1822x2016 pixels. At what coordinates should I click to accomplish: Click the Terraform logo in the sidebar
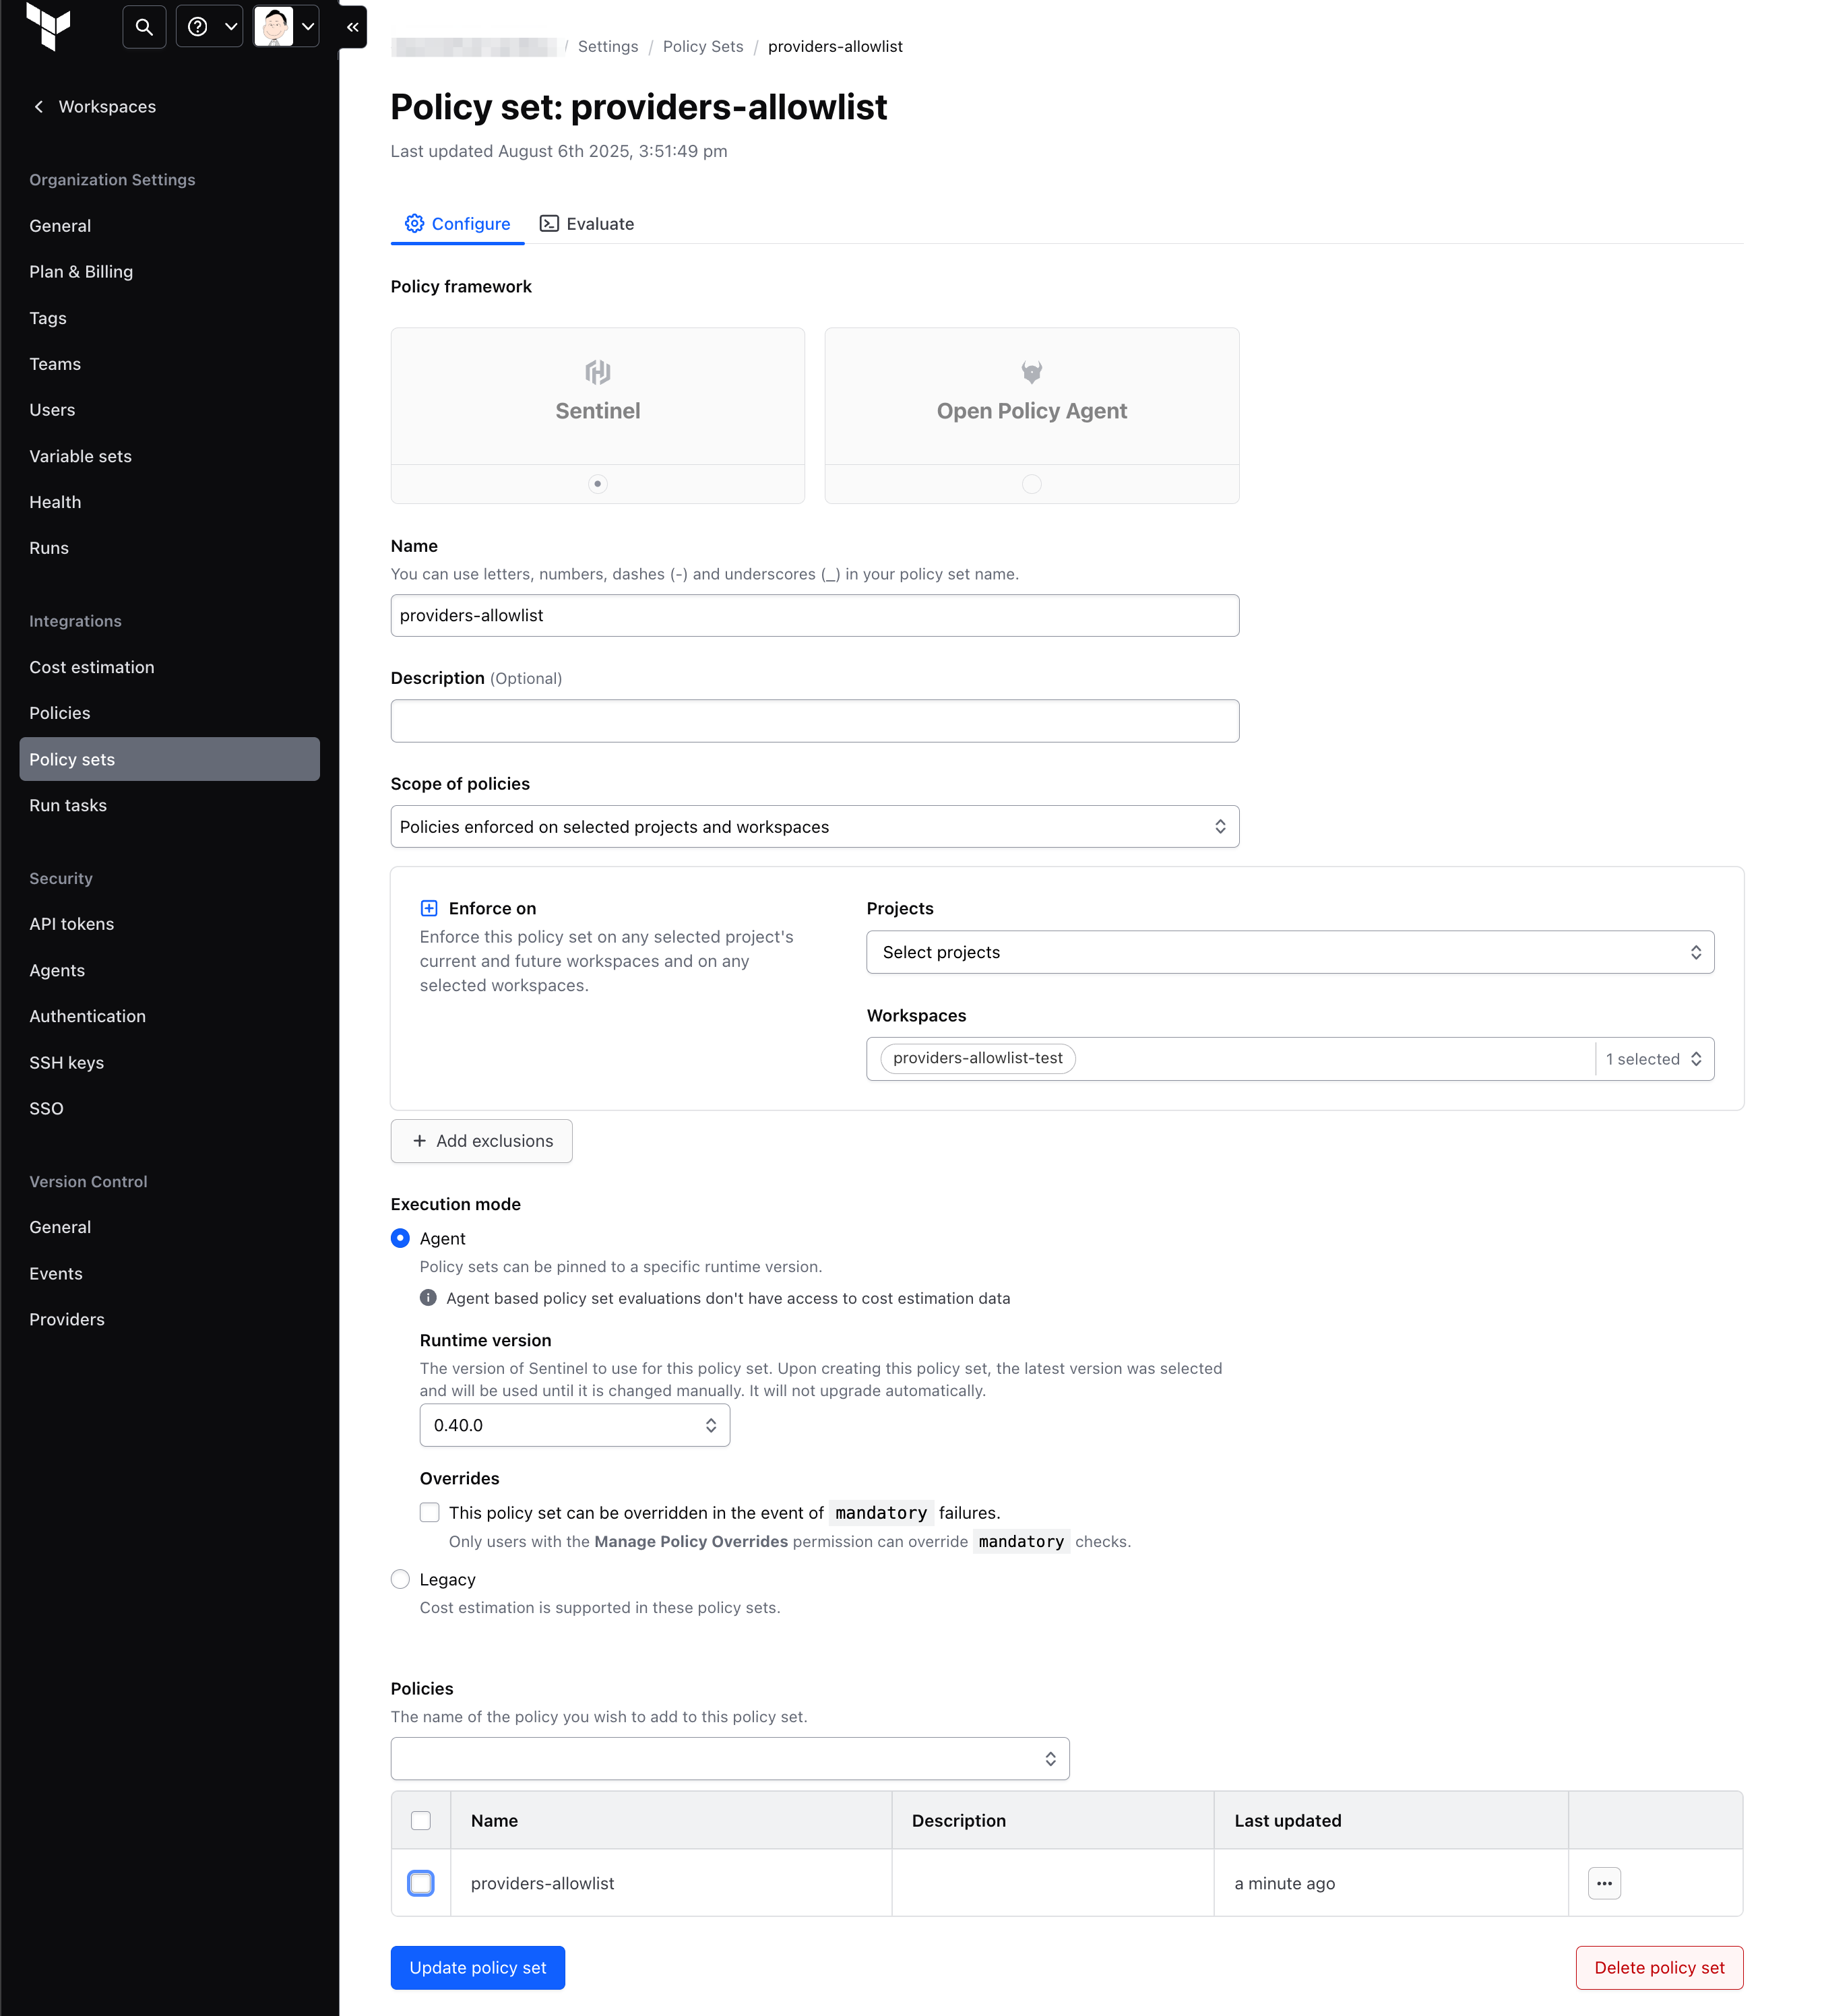[48, 26]
